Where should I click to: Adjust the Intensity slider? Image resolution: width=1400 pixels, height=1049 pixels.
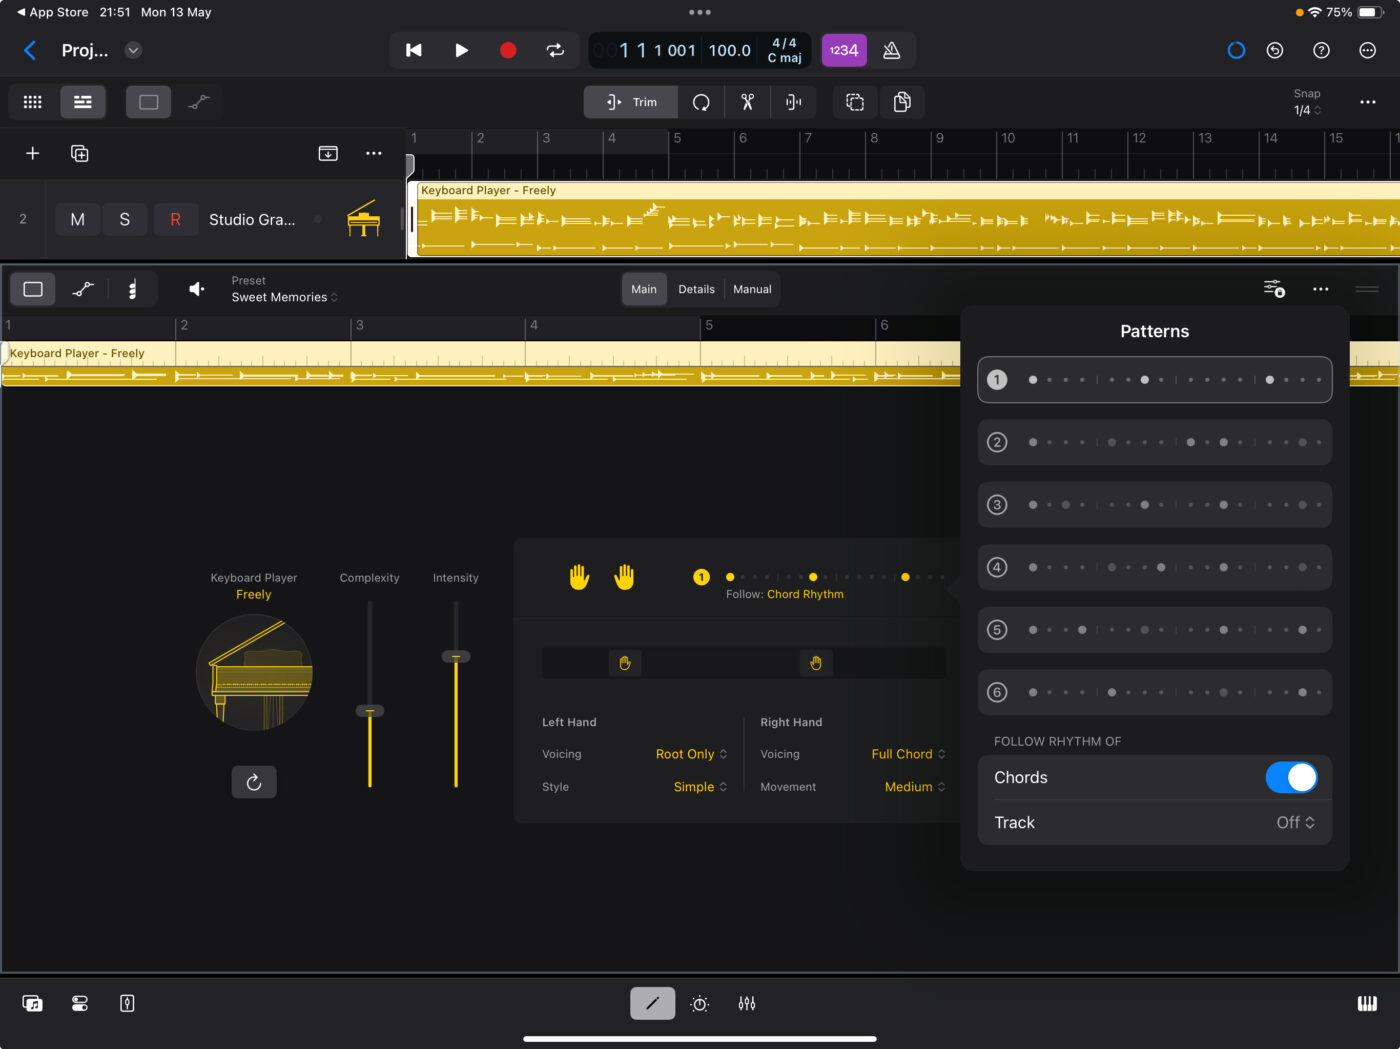click(456, 657)
